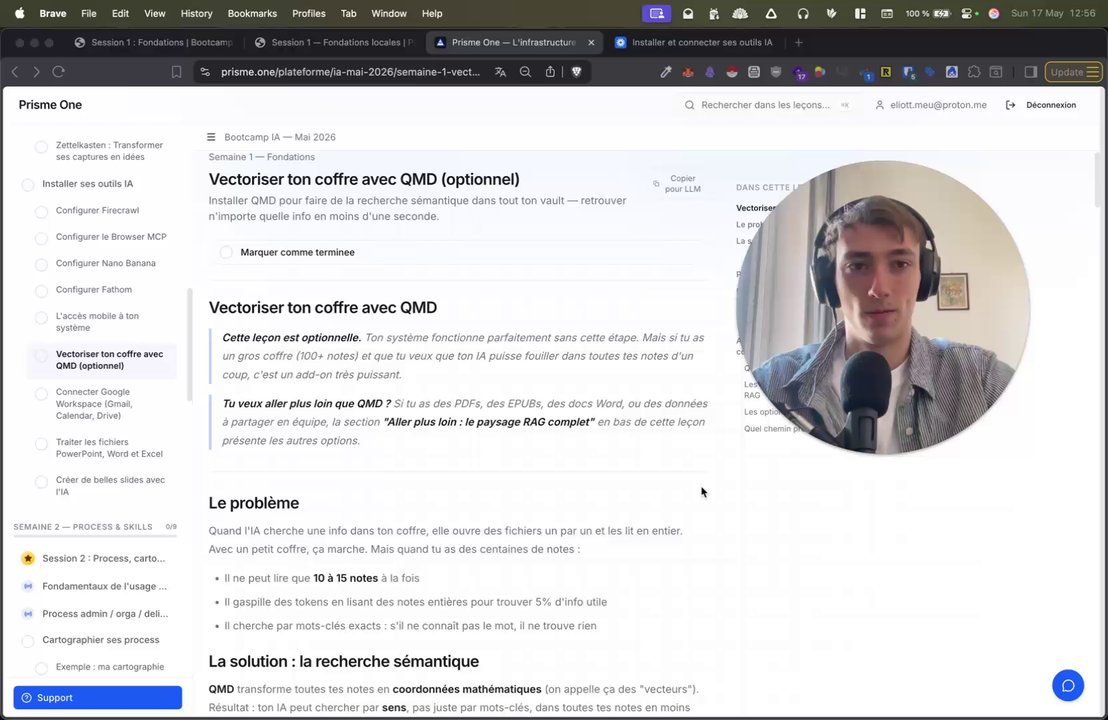The image size is (1108, 720).
Task: Open the zoom magnifier in address bar
Action: [525, 72]
